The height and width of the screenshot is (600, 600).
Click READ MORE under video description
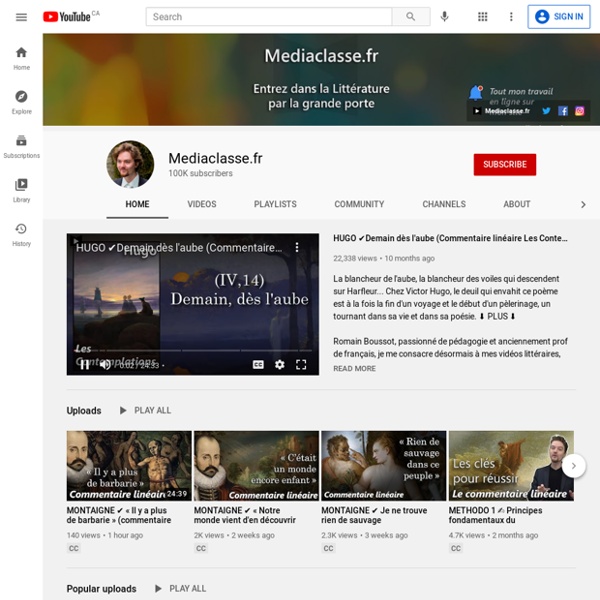(x=354, y=368)
